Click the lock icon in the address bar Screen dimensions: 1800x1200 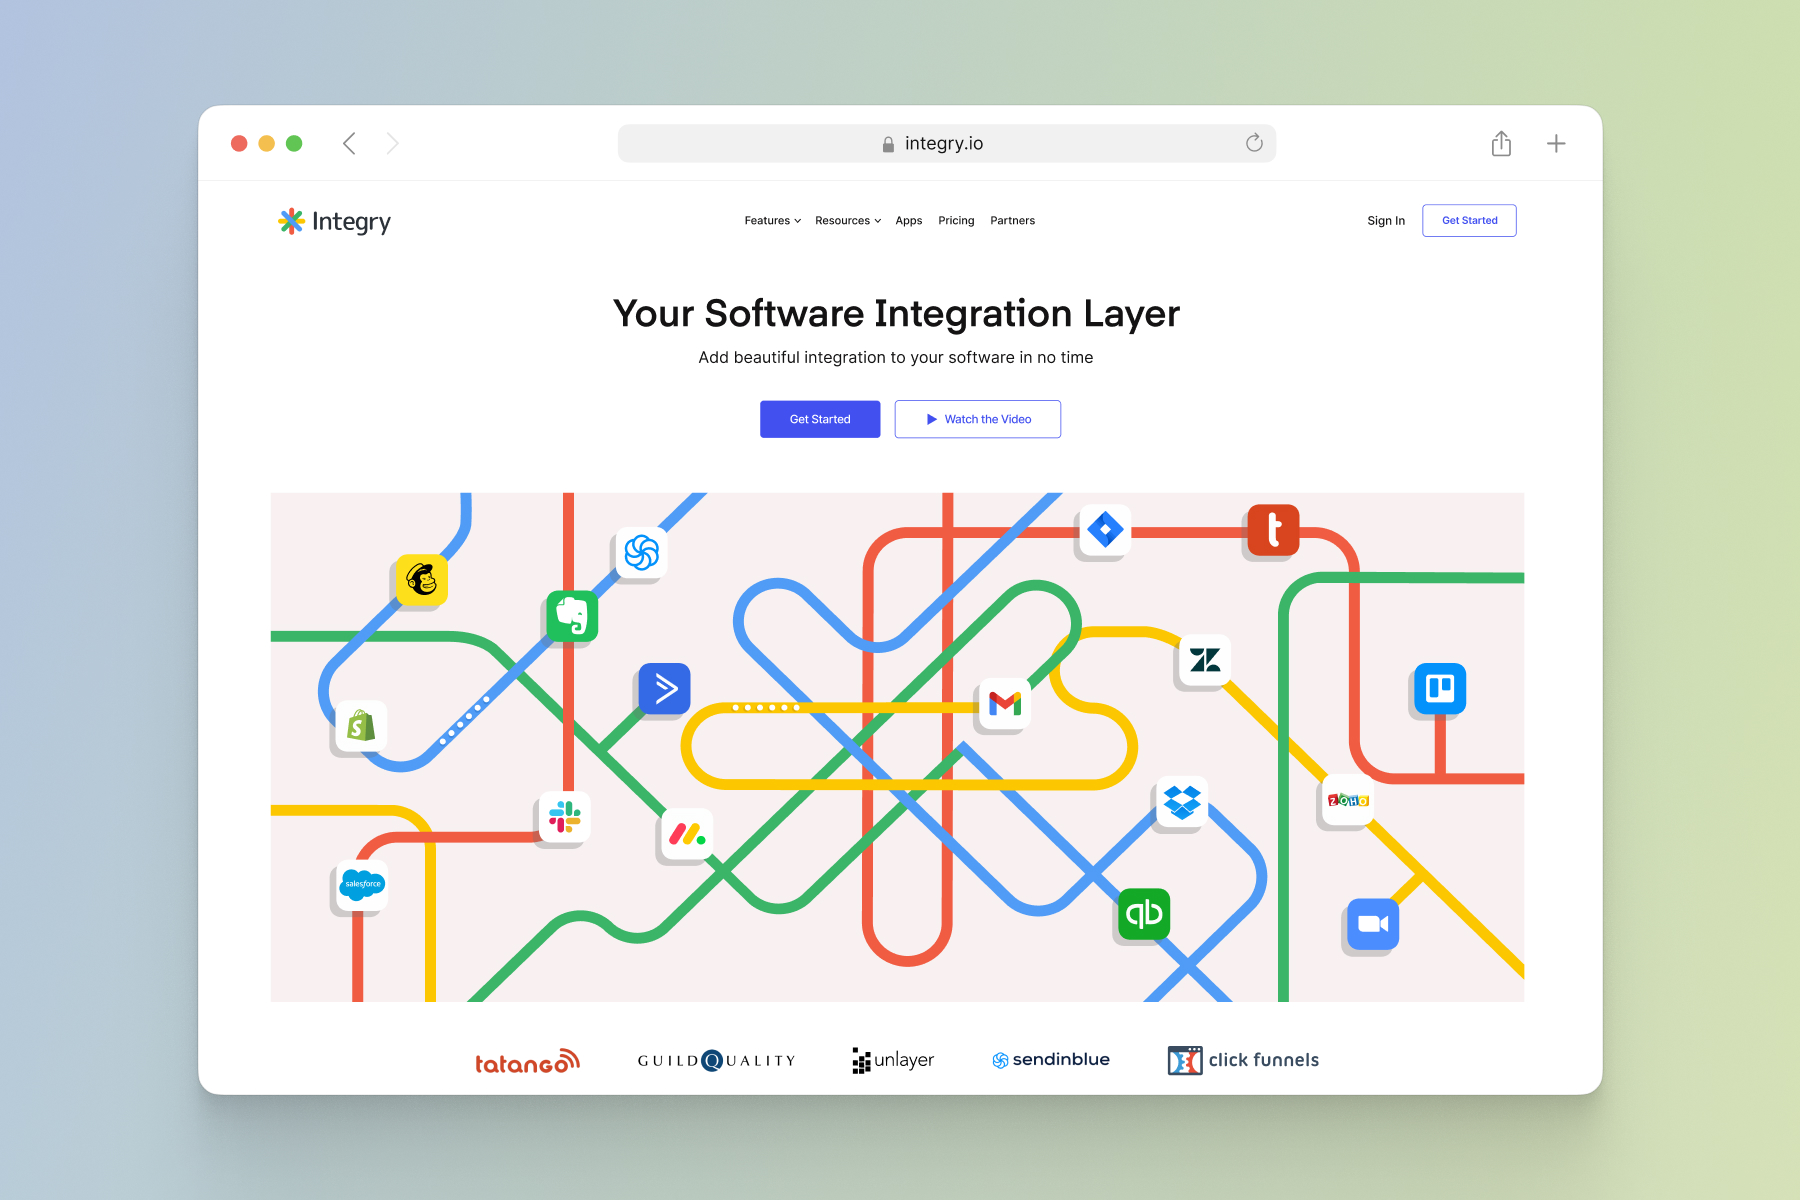coord(888,144)
